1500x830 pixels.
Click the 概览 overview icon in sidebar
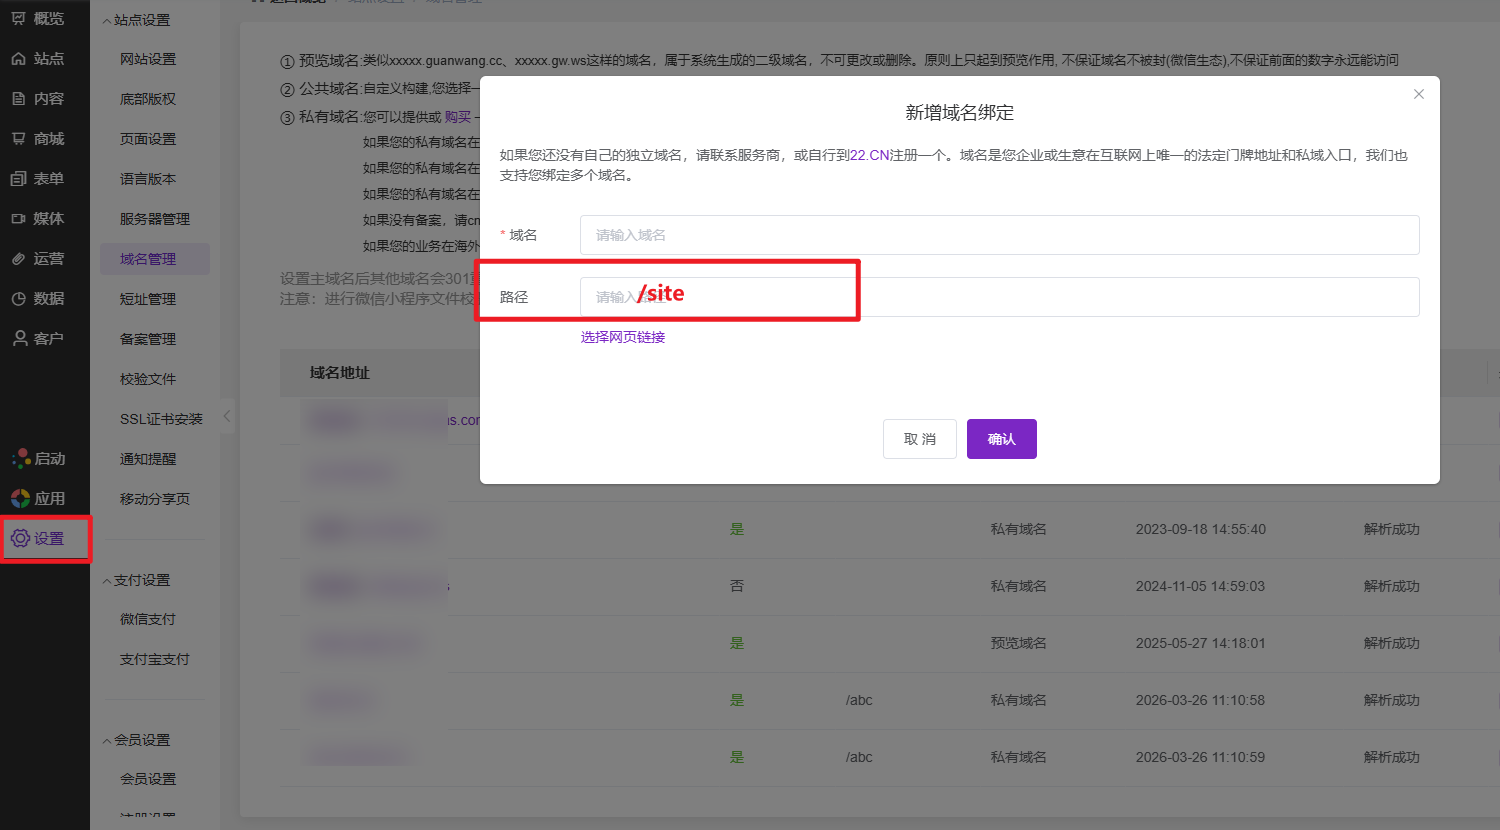click(x=19, y=18)
